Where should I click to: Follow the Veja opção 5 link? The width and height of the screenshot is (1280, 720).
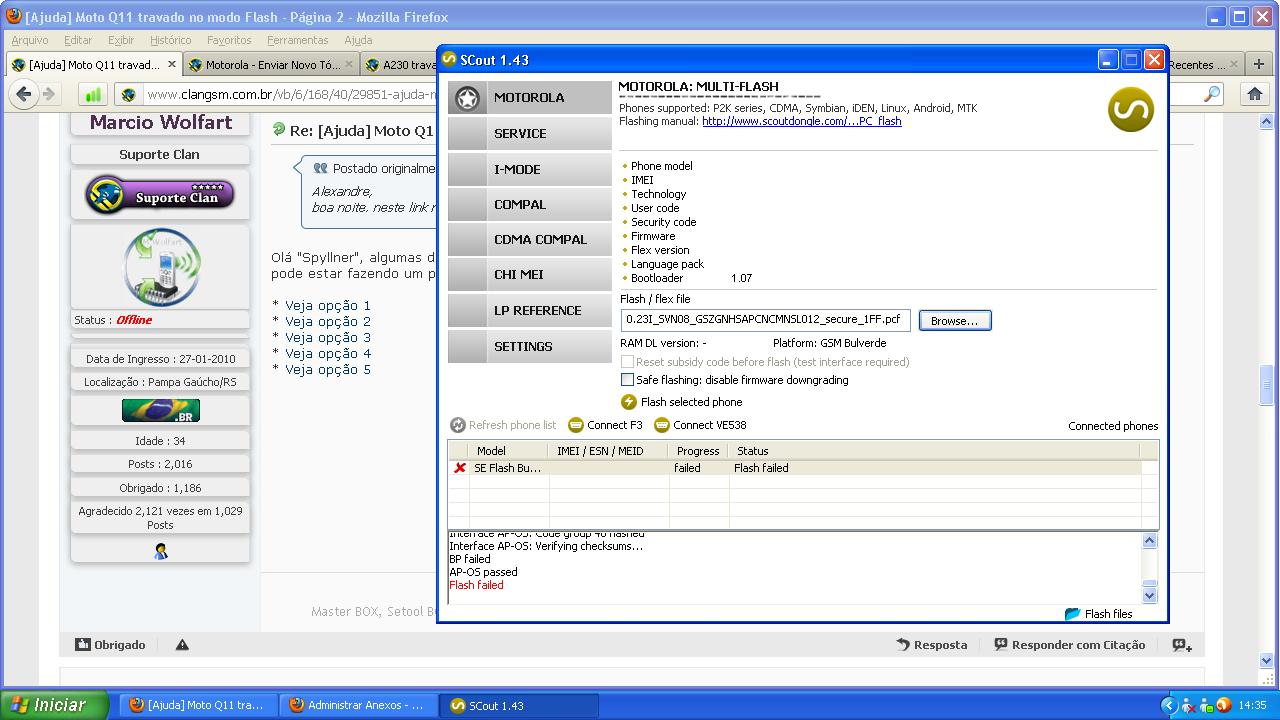[328, 370]
